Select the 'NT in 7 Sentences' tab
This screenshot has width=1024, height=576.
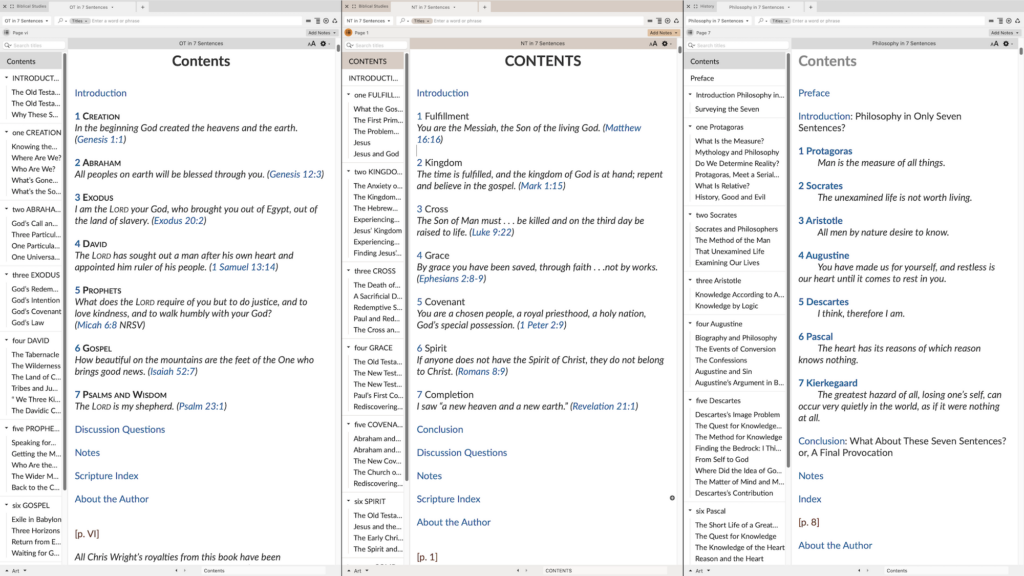point(430,7)
